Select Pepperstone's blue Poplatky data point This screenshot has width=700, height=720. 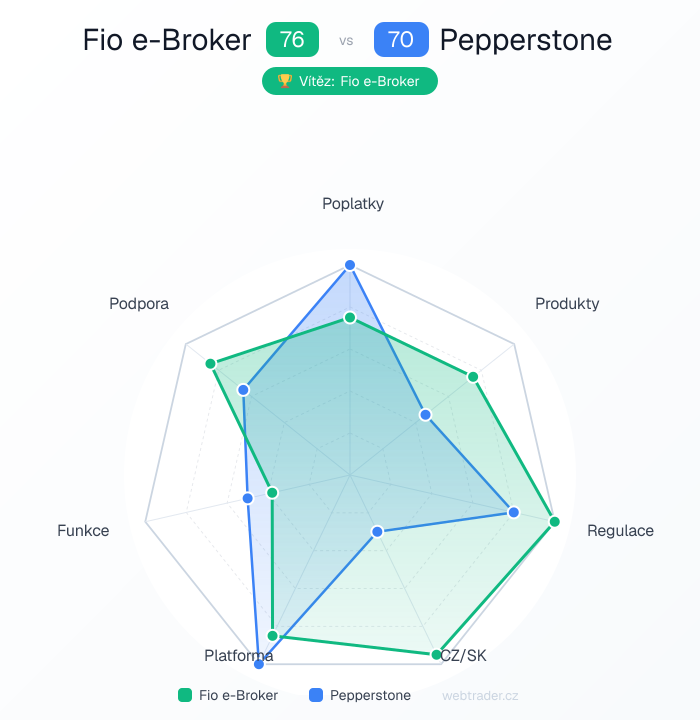[x=350, y=265]
